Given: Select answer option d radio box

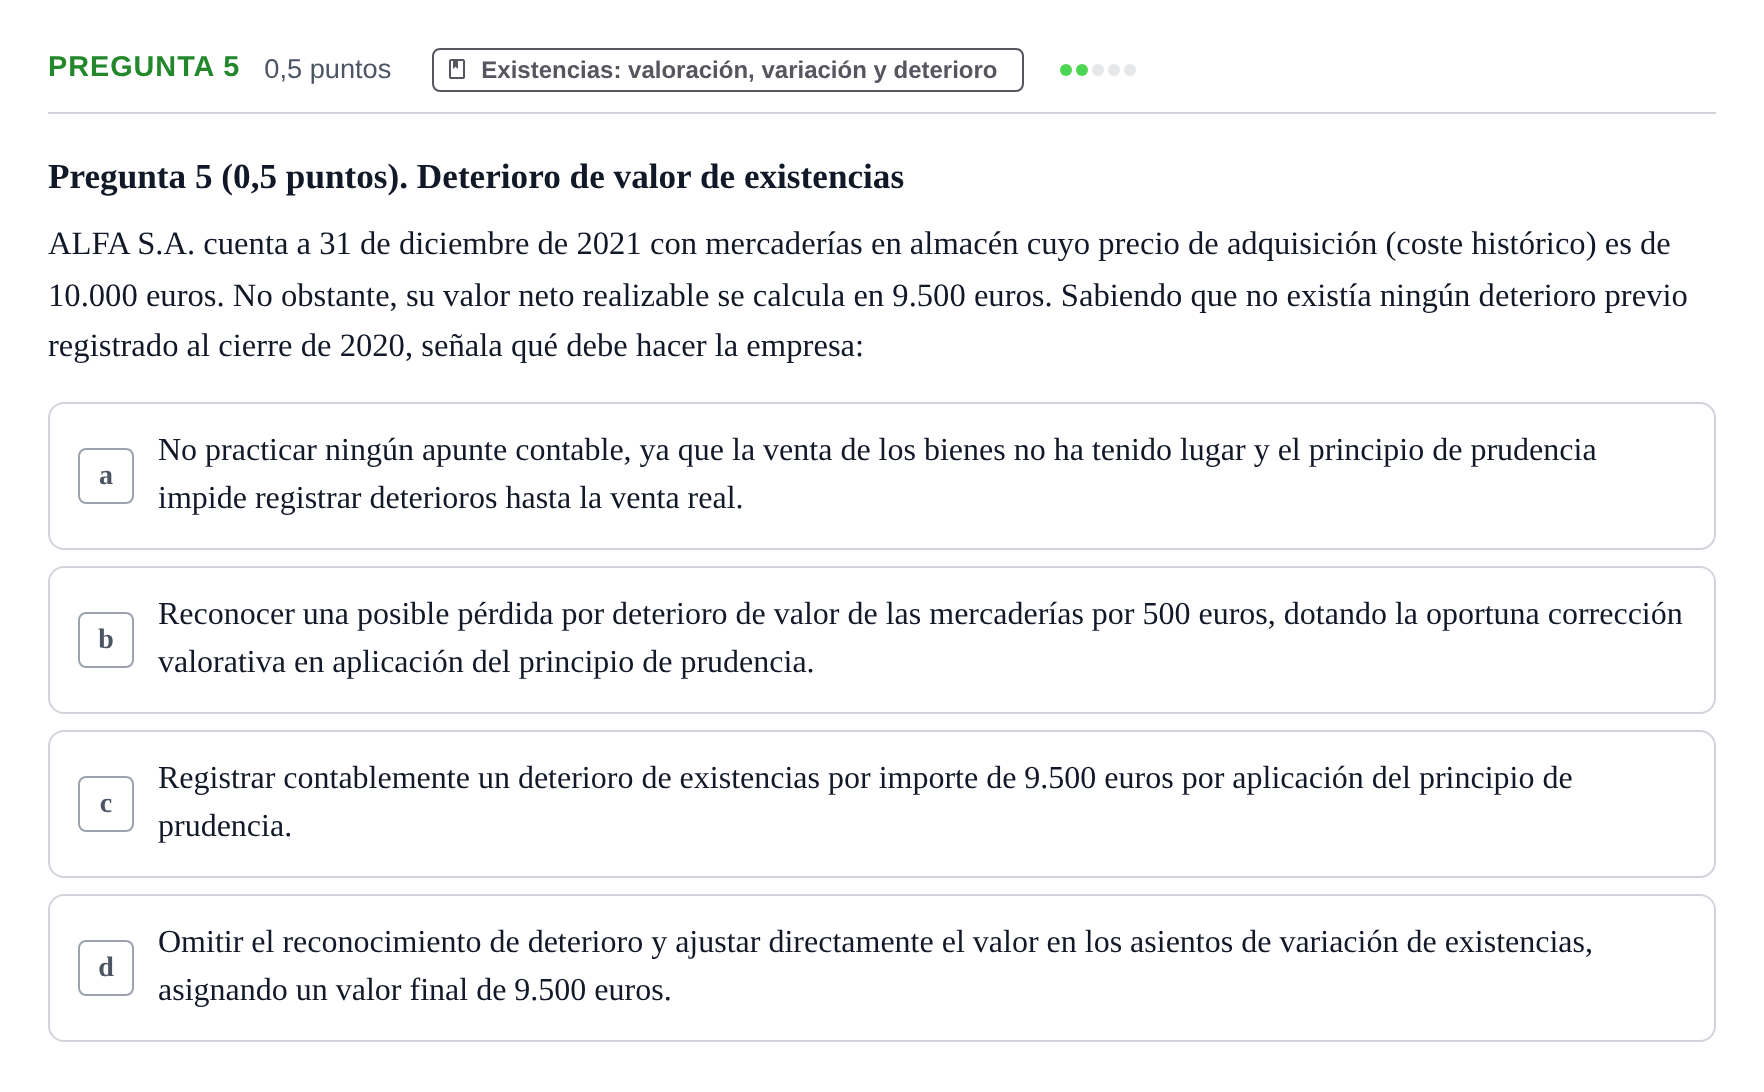Looking at the screenshot, I should tap(106, 968).
